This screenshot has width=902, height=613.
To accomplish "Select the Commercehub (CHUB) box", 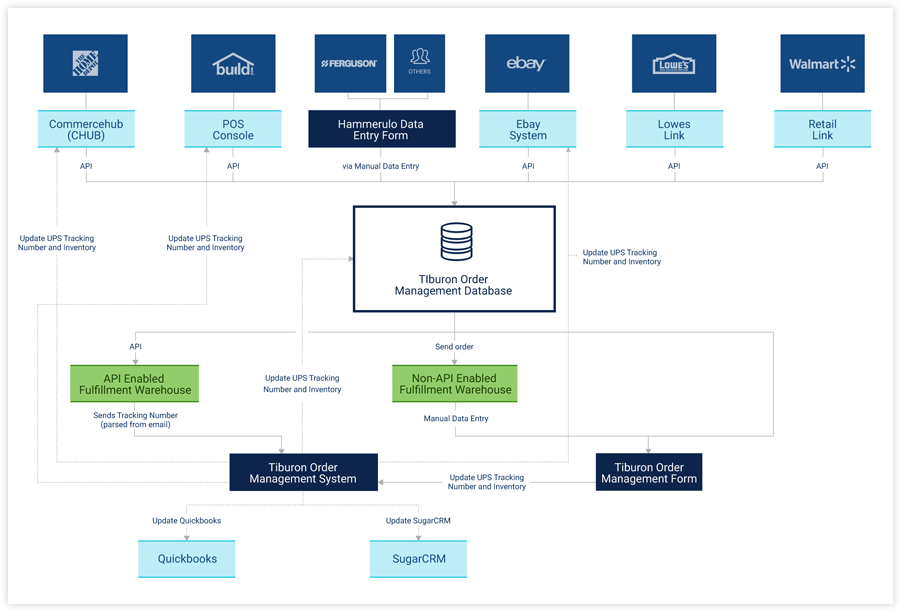I will [x=86, y=129].
